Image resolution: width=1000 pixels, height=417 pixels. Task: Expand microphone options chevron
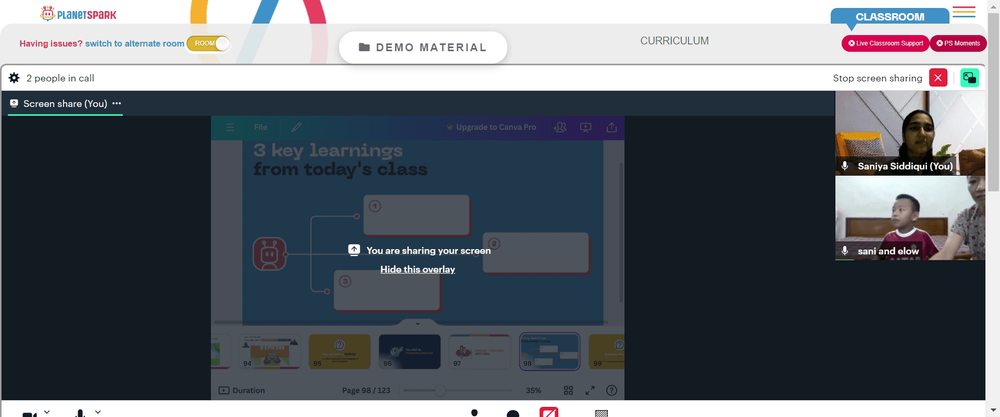pos(98,411)
